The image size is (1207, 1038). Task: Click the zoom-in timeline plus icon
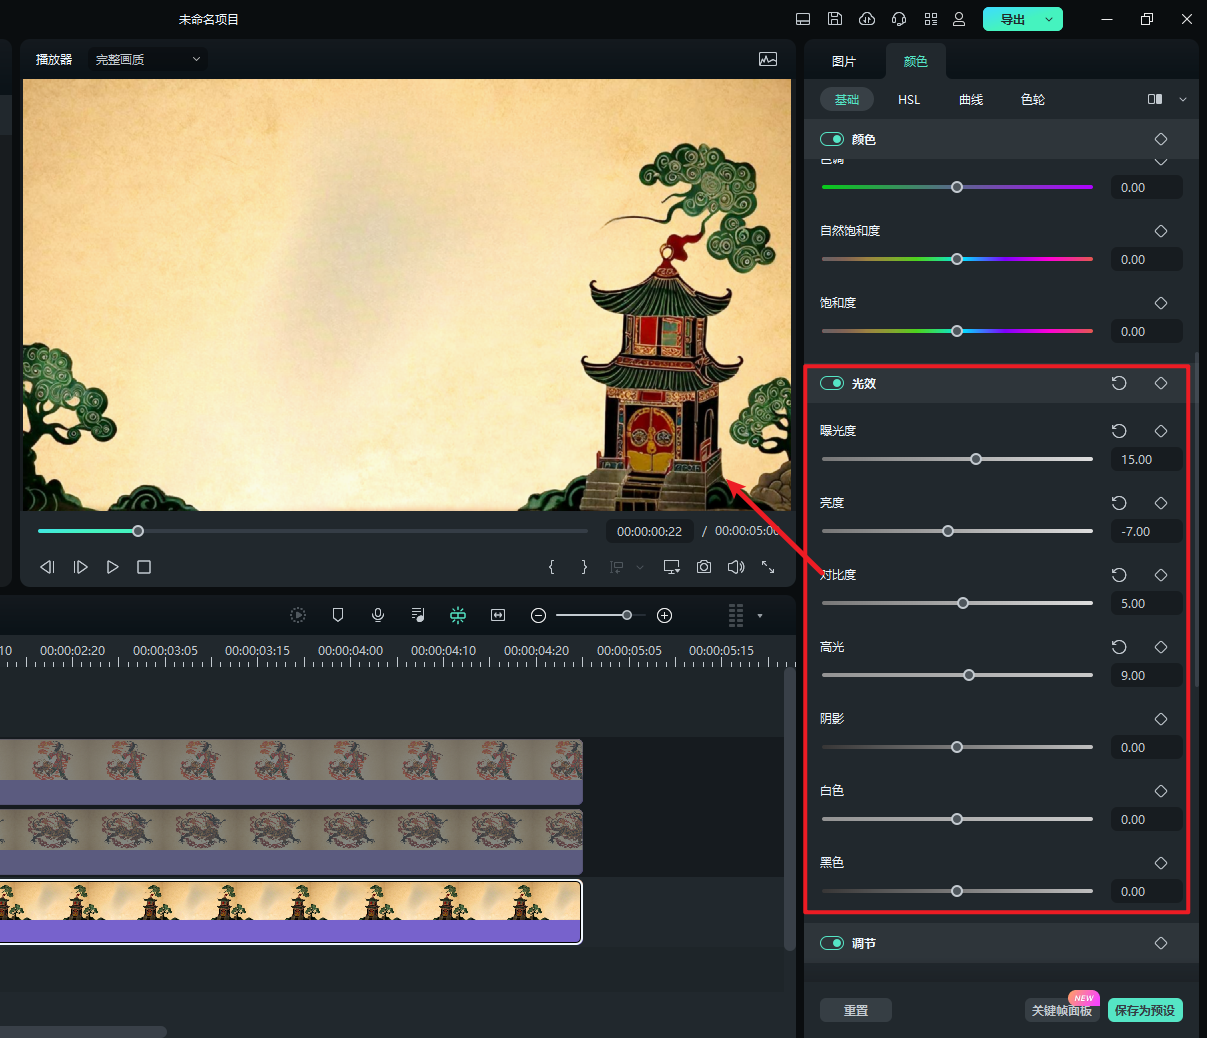(x=664, y=615)
